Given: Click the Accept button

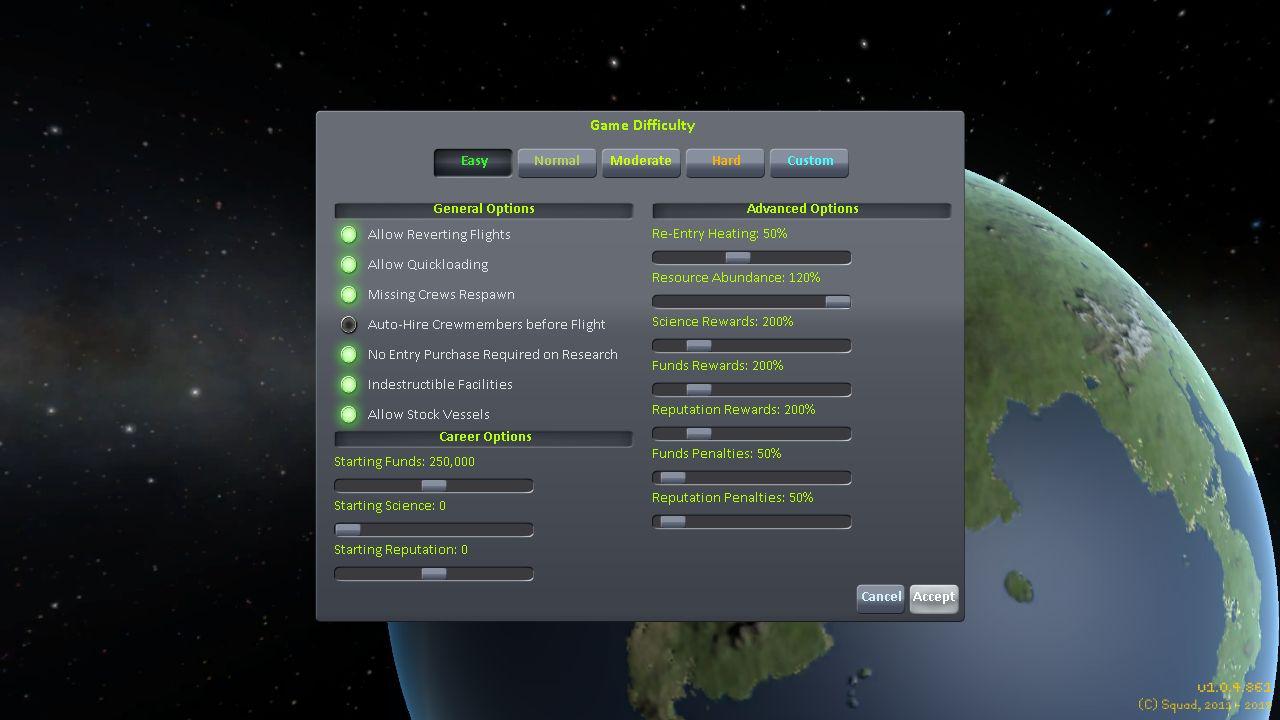Looking at the screenshot, I should 934,597.
